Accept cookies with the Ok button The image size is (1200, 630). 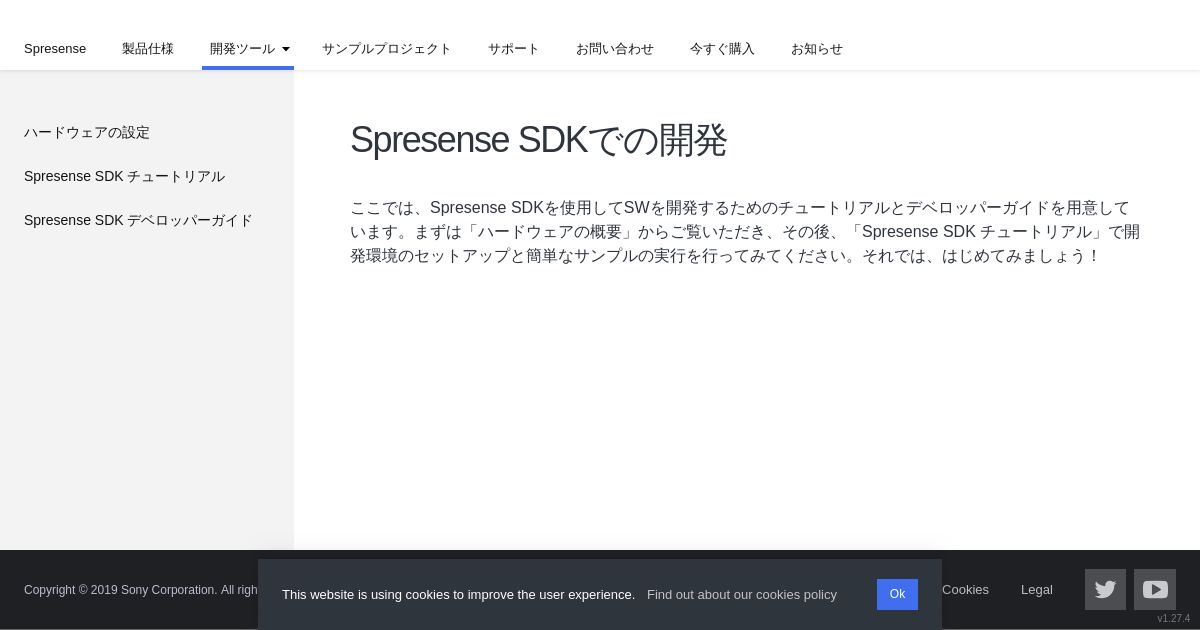coord(897,594)
